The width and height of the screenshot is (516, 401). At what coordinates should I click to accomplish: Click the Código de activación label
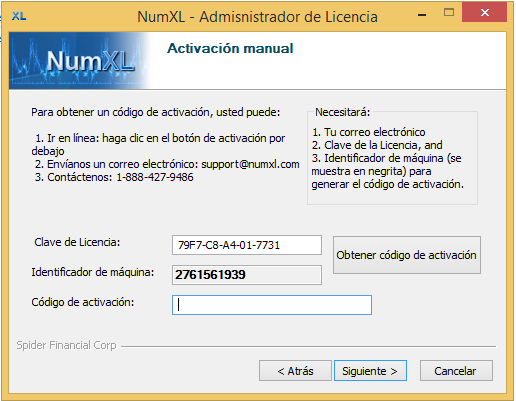[83, 302]
